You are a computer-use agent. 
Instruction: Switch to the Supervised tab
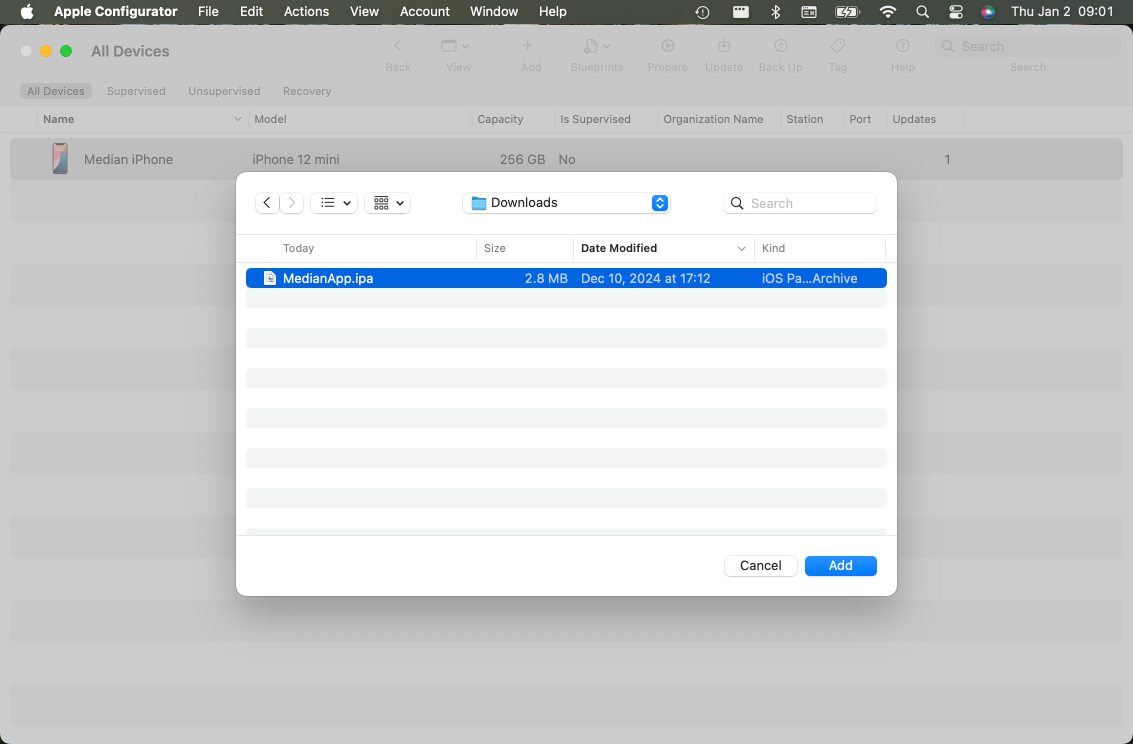pos(136,91)
